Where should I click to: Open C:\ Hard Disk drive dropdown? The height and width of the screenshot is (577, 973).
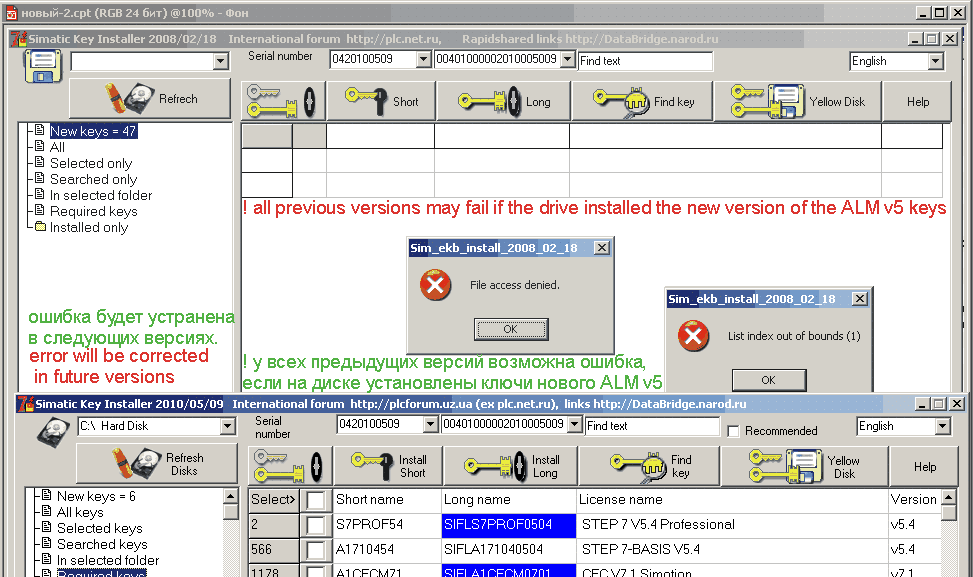coord(228,426)
